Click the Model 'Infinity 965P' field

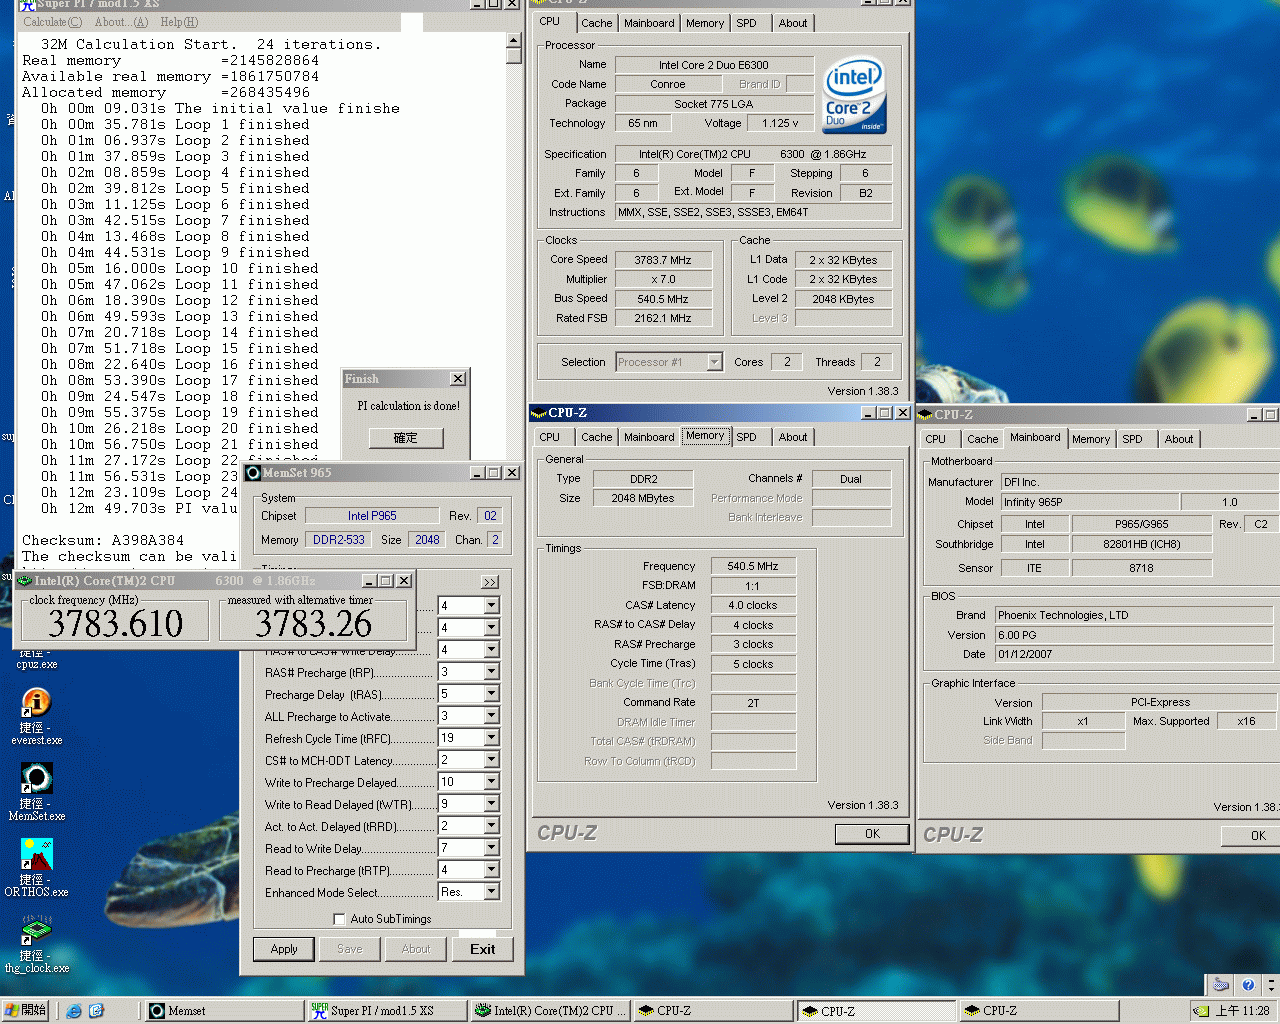tap(1088, 502)
